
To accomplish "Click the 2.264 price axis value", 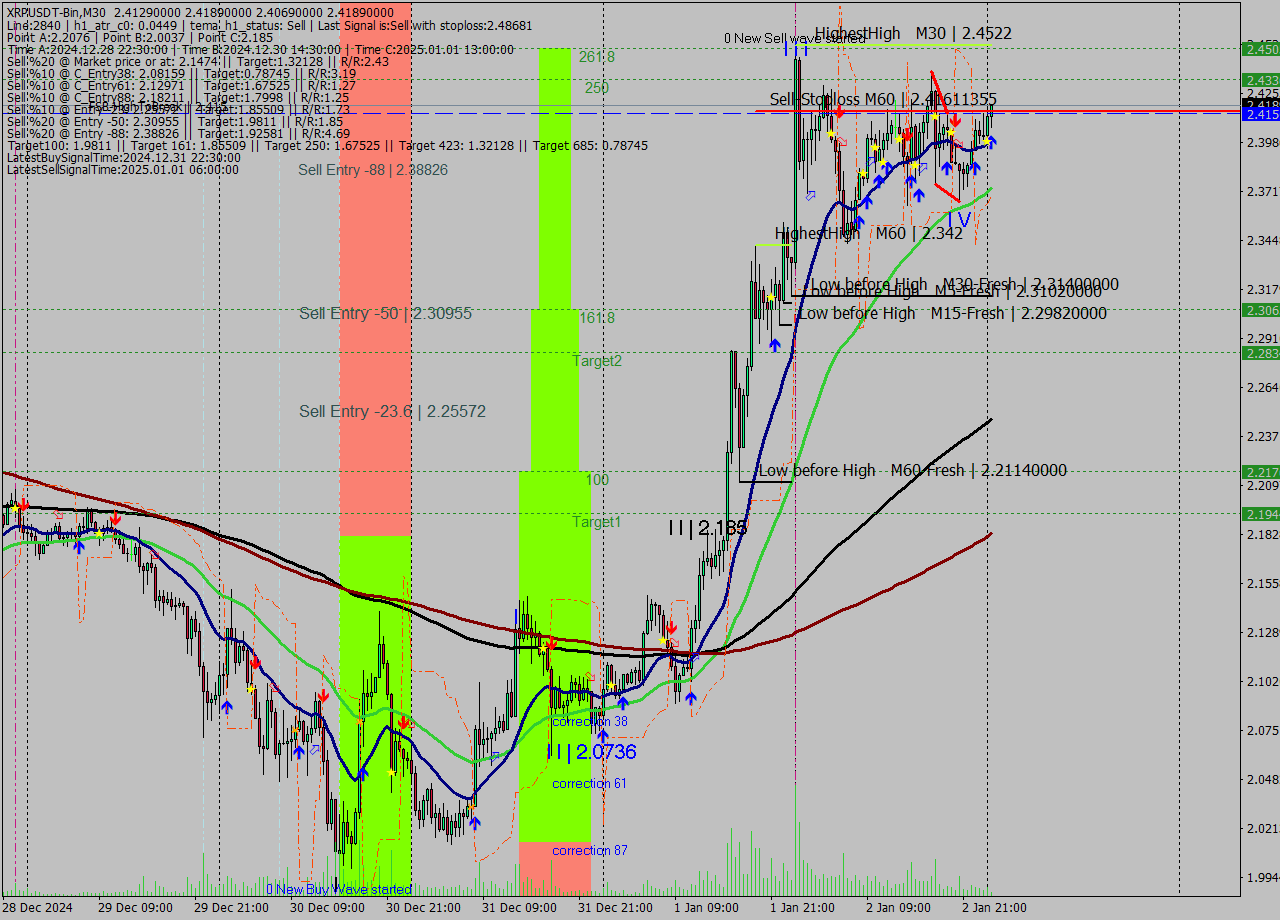I will point(1262,388).
